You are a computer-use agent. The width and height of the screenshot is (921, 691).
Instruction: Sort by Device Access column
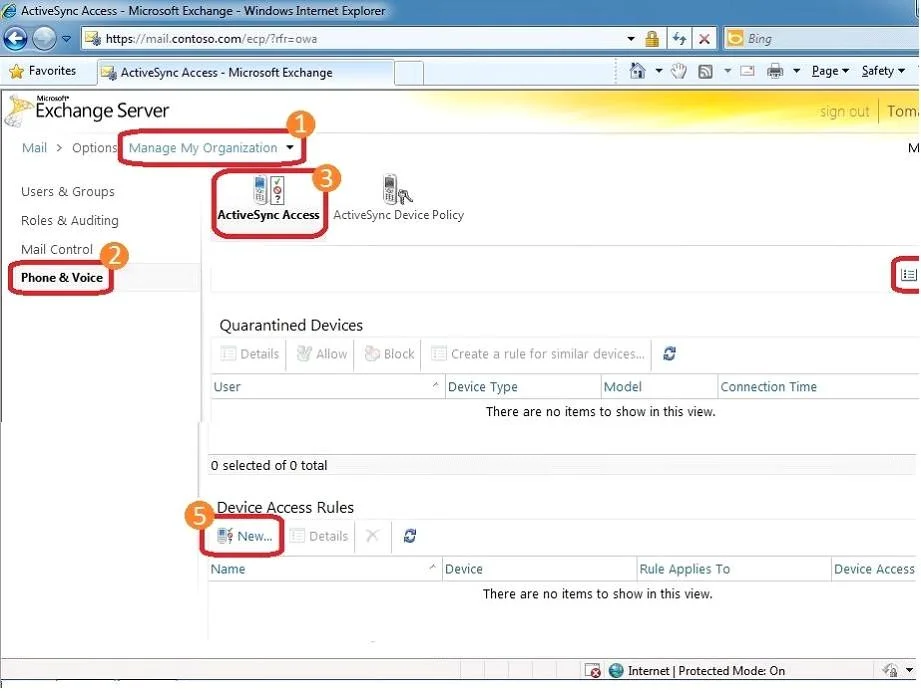[875, 569]
